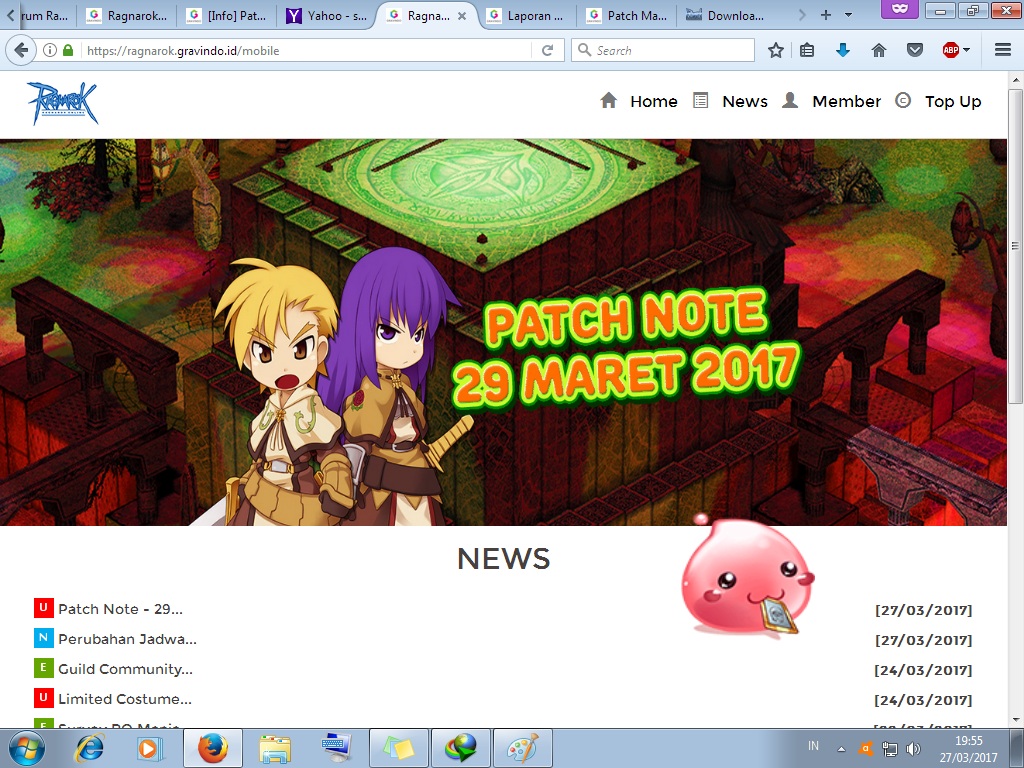
Task: Click the green E icon for Guild Community
Action: 43,667
